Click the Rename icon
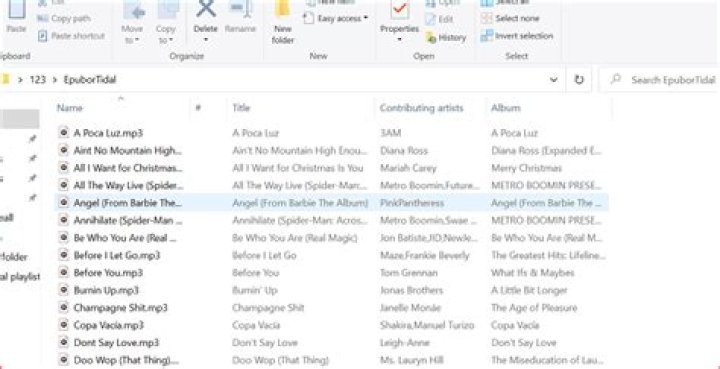The image size is (720, 369). click(x=240, y=9)
